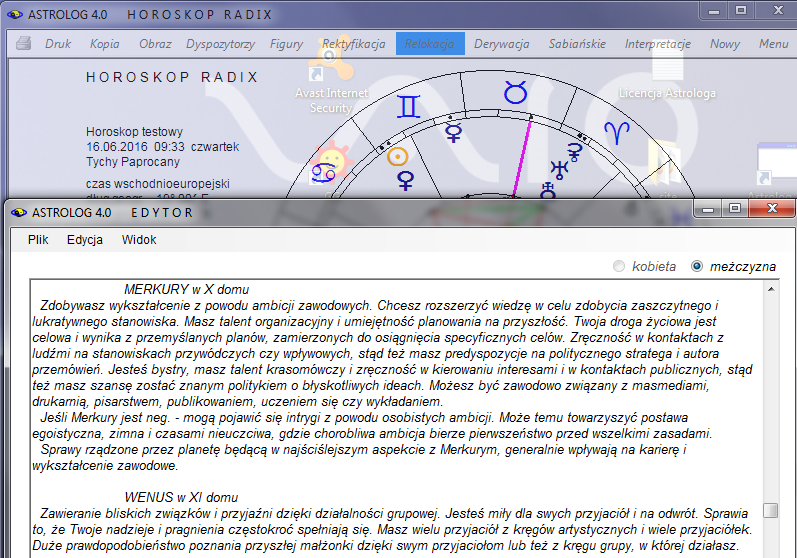The width and height of the screenshot is (797, 558).
Task: Open the Obraz menu item
Action: point(155,44)
